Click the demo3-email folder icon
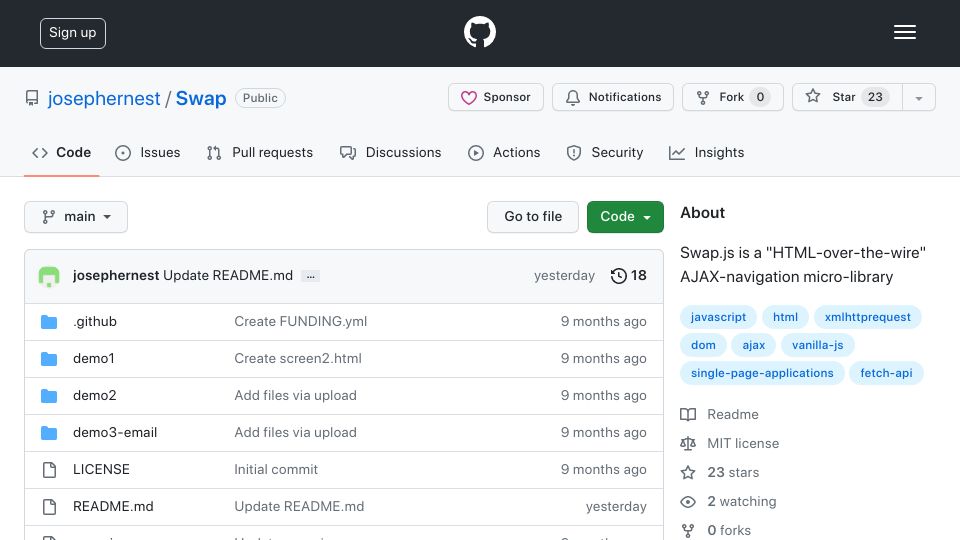 (49, 433)
